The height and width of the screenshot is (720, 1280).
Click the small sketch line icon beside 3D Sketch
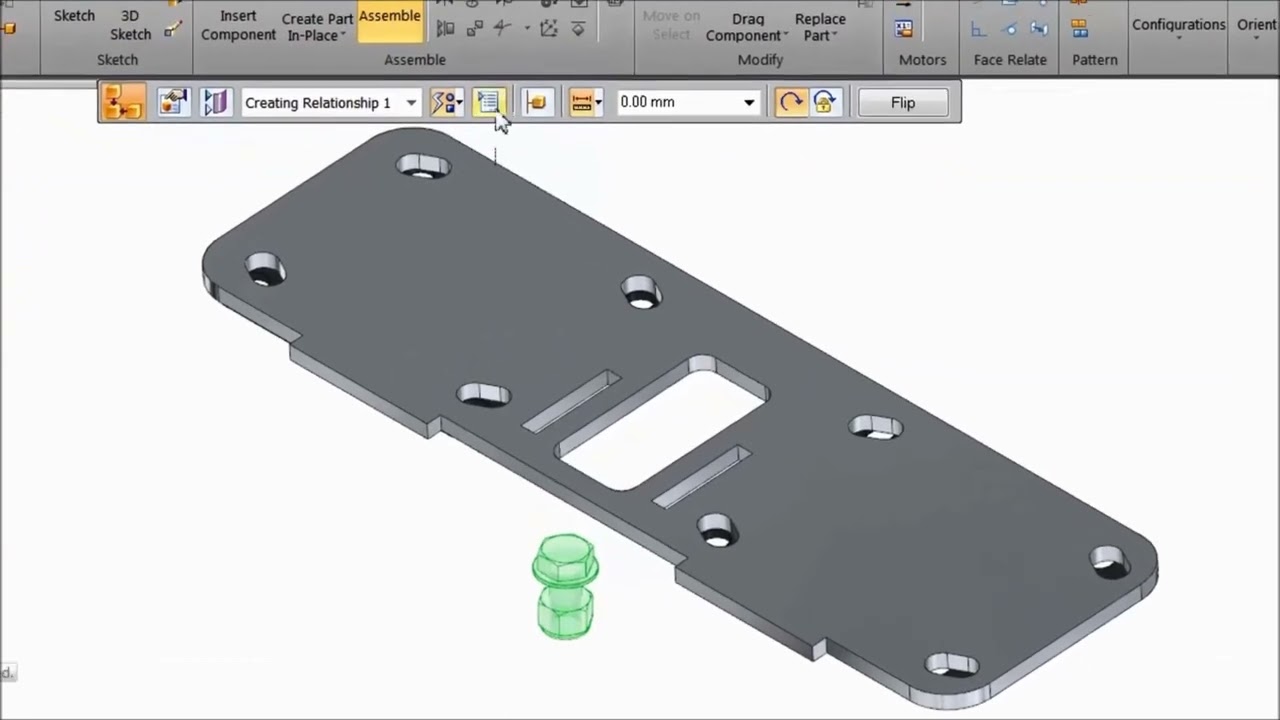coord(173,29)
